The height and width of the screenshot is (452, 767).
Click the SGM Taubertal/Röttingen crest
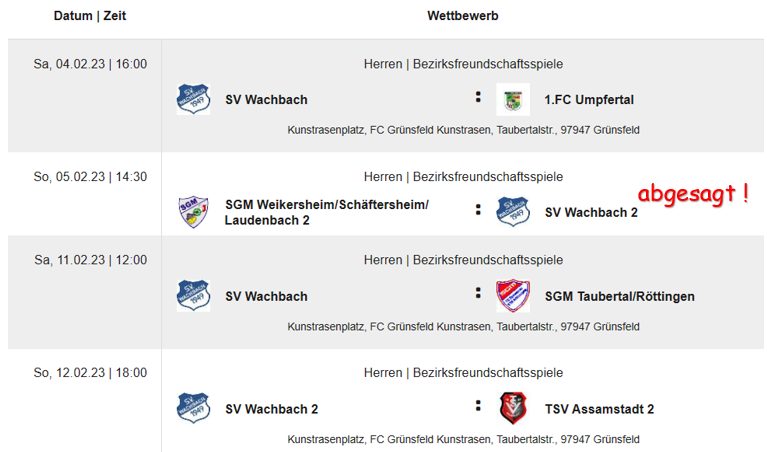[x=513, y=296]
